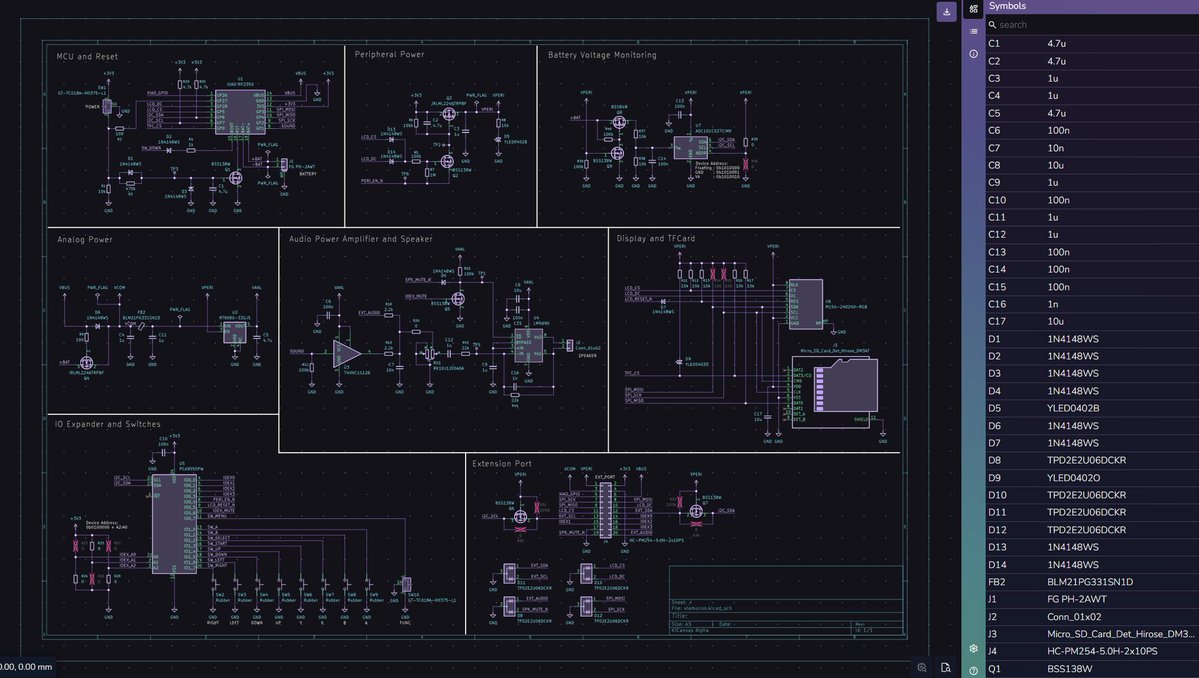The width and height of the screenshot is (1199, 678).
Task: Select symbol row C6 100n
Action: (x=1093, y=130)
